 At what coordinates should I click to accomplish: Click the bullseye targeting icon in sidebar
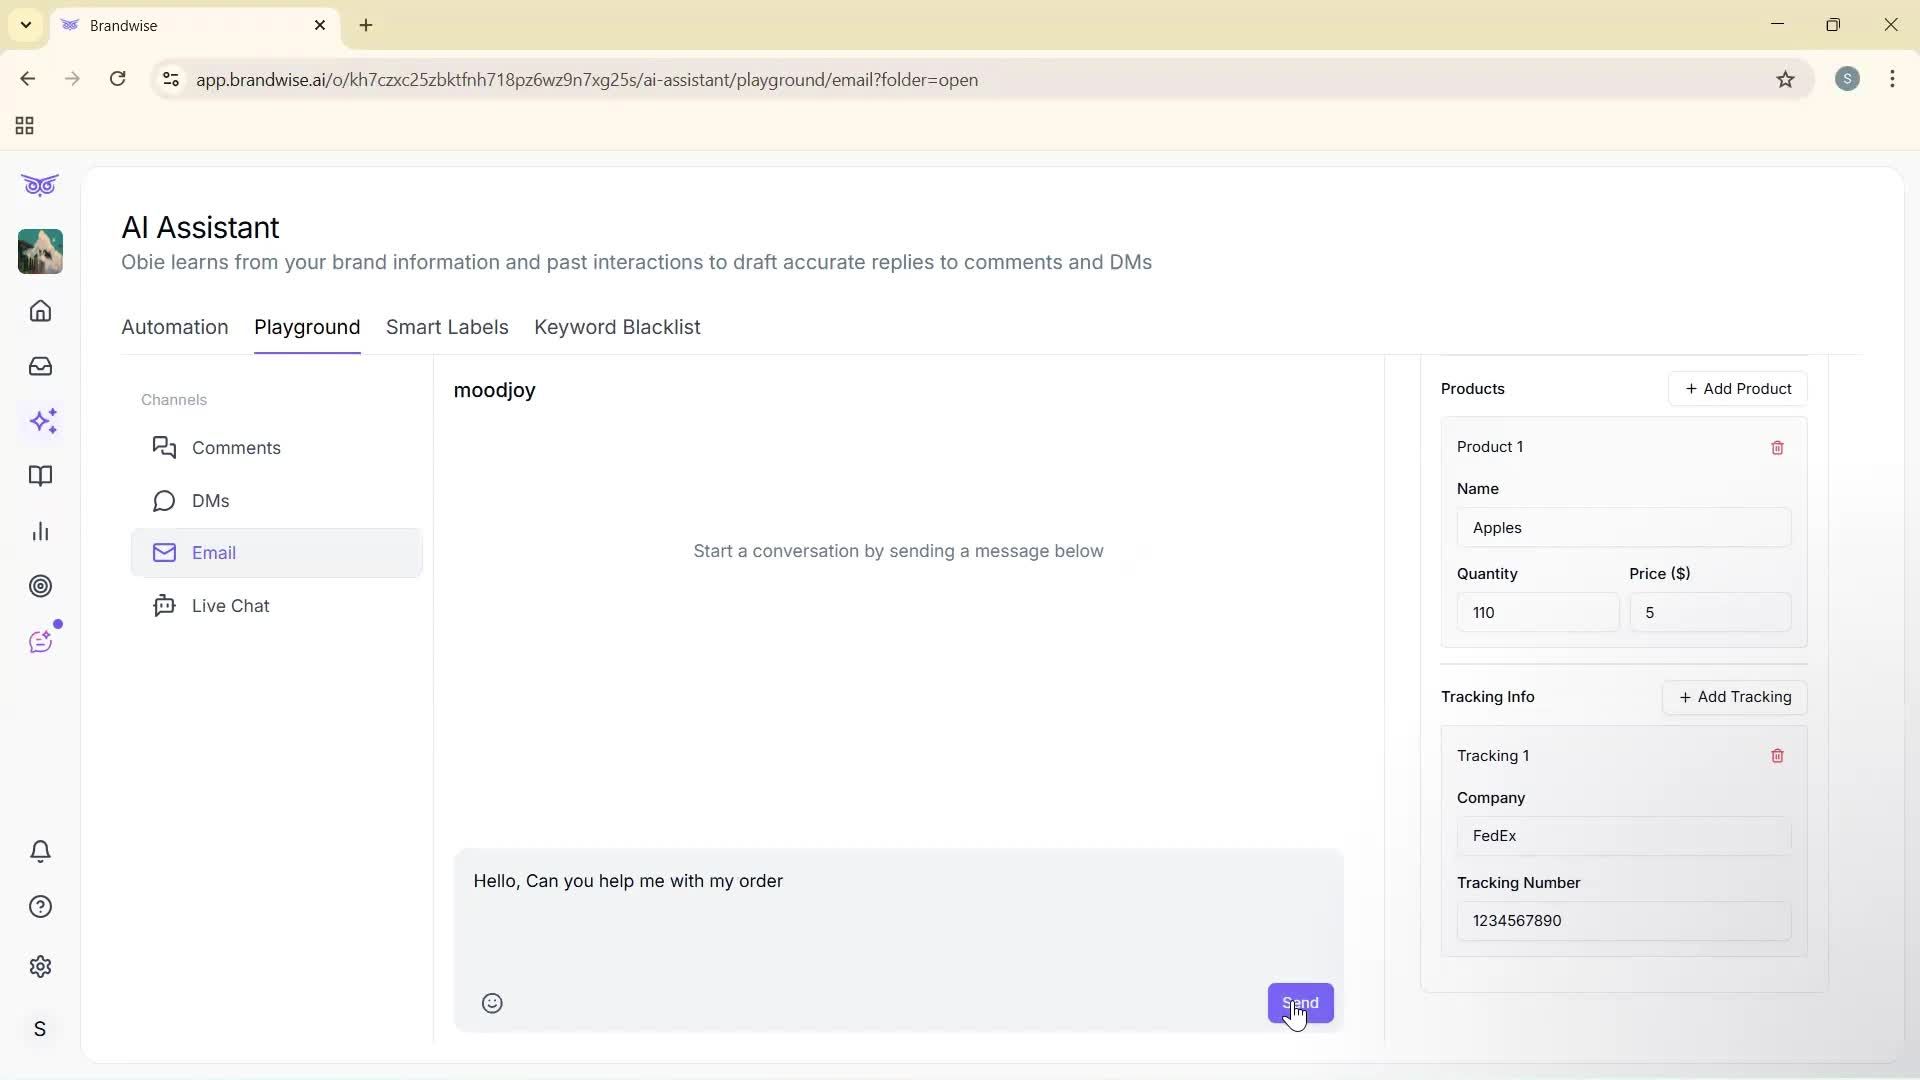(x=40, y=586)
